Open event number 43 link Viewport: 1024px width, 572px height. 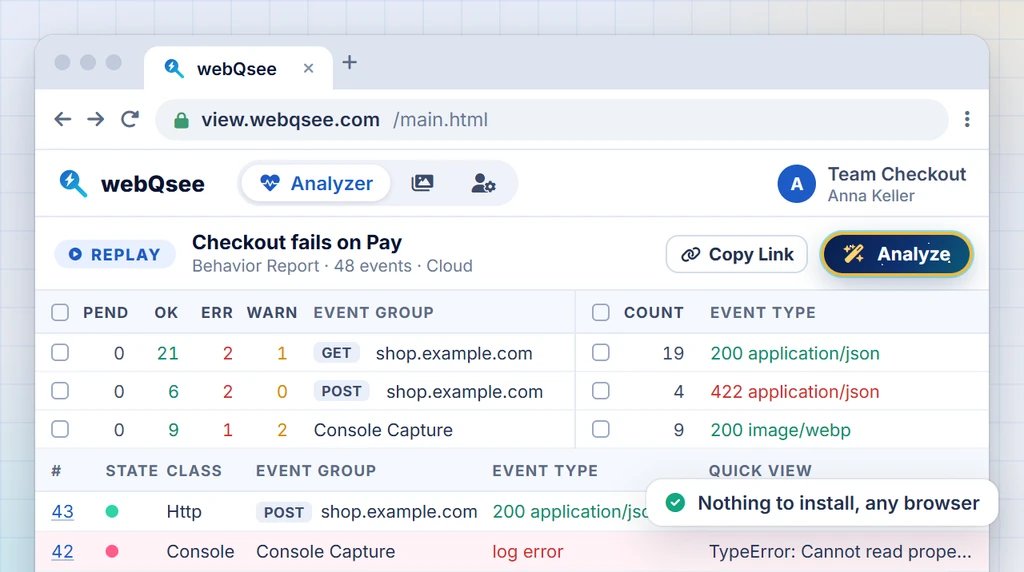(x=63, y=512)
